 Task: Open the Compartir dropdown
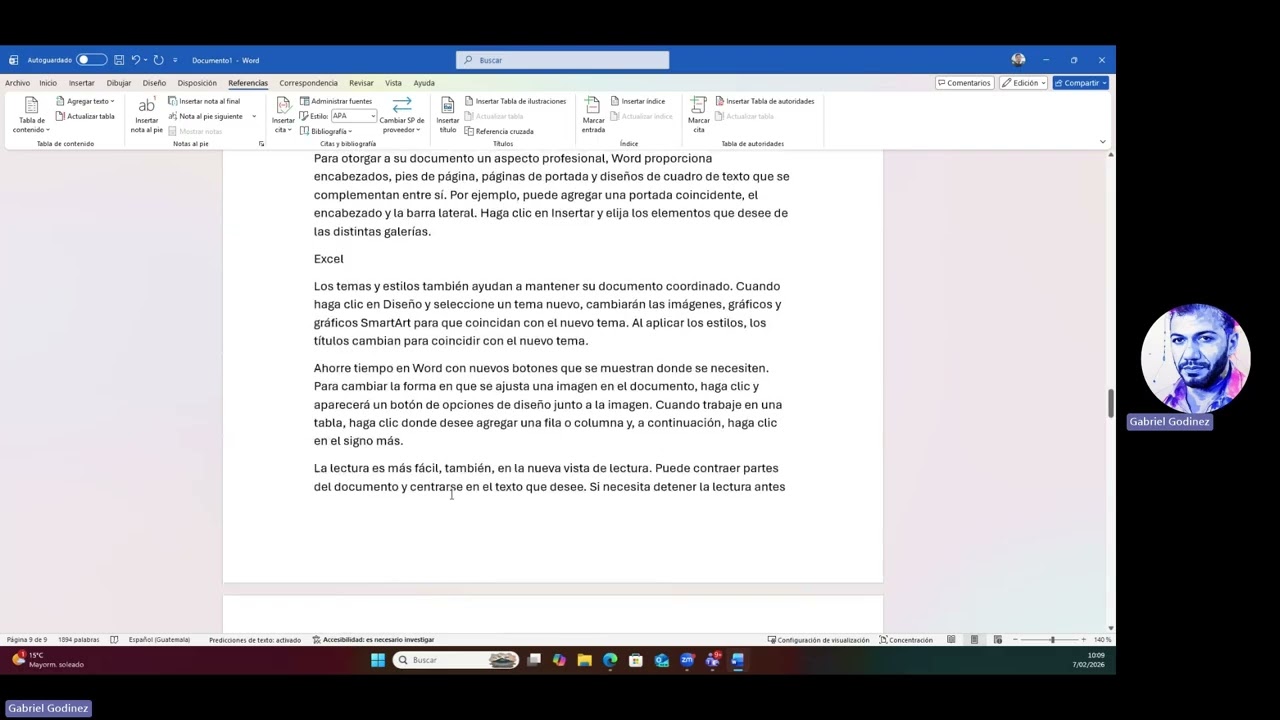pos(1104,83)
